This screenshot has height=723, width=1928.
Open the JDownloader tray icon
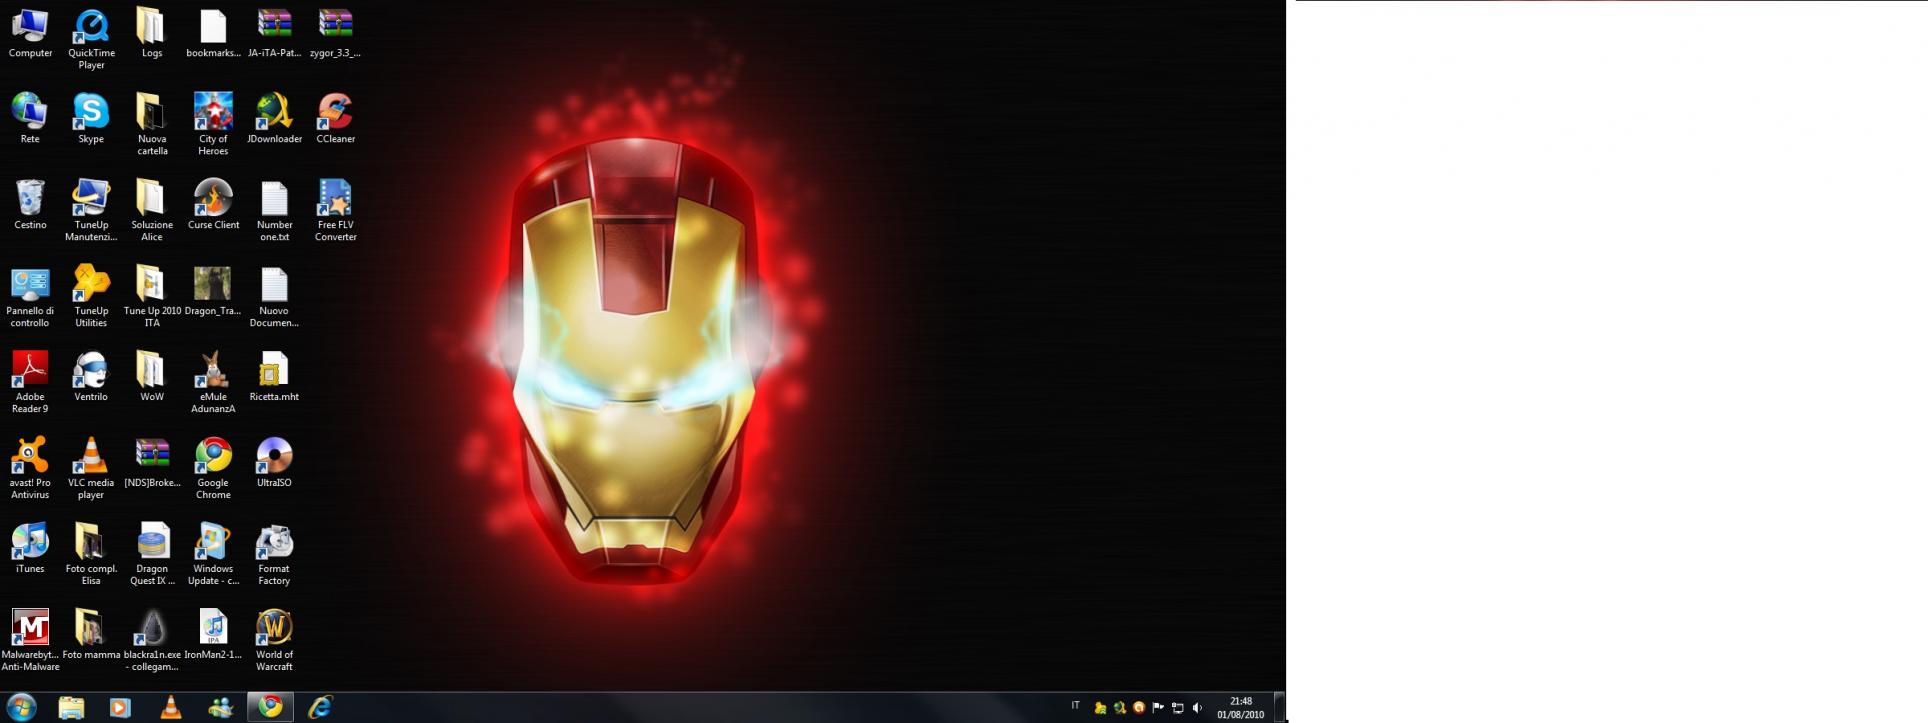pos(1119,708)
